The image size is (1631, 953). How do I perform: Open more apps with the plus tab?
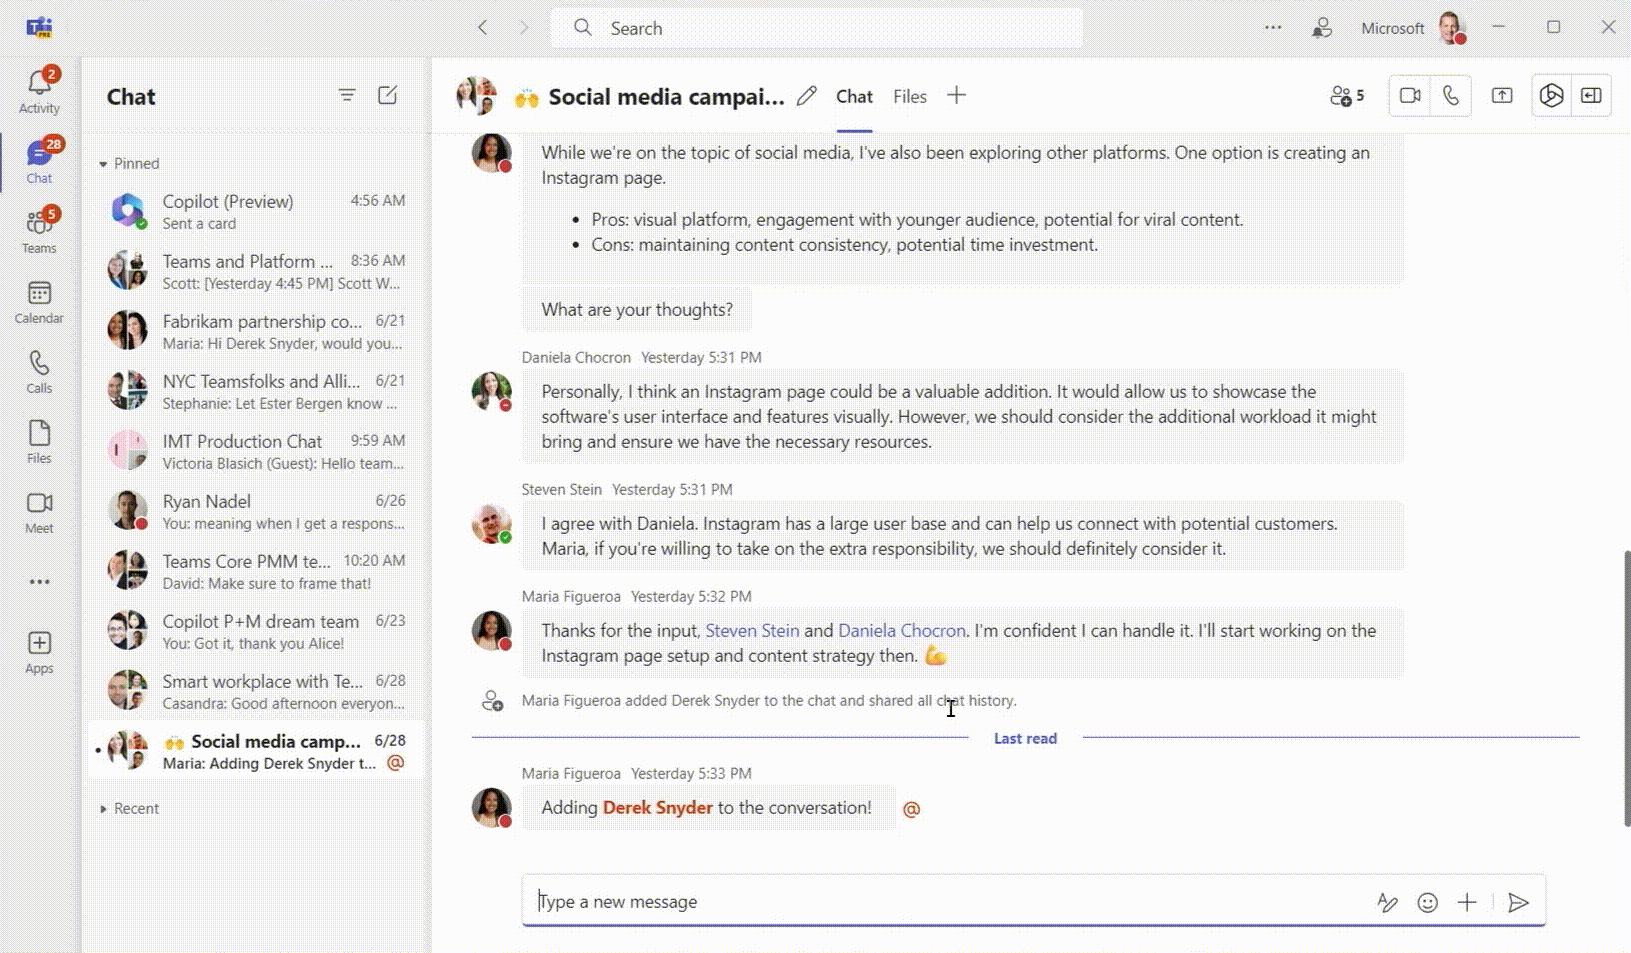pos(957,96)
